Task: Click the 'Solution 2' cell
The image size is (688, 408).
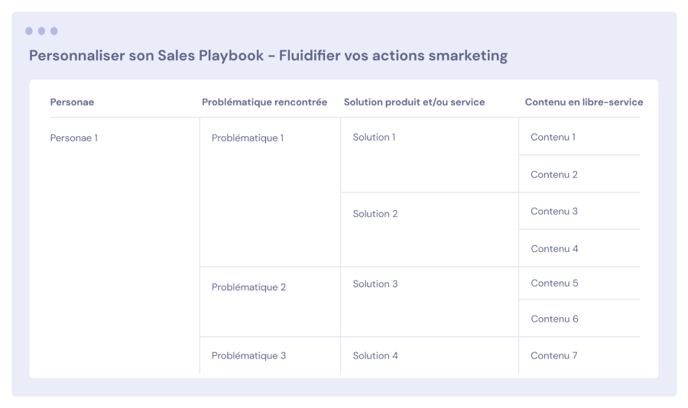Action: 375,214
